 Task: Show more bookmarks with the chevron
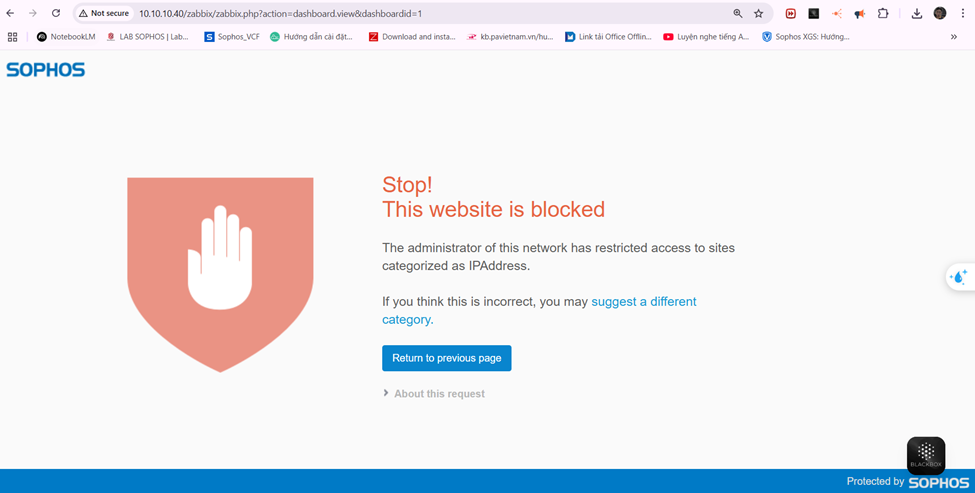[x=954, y=37]
